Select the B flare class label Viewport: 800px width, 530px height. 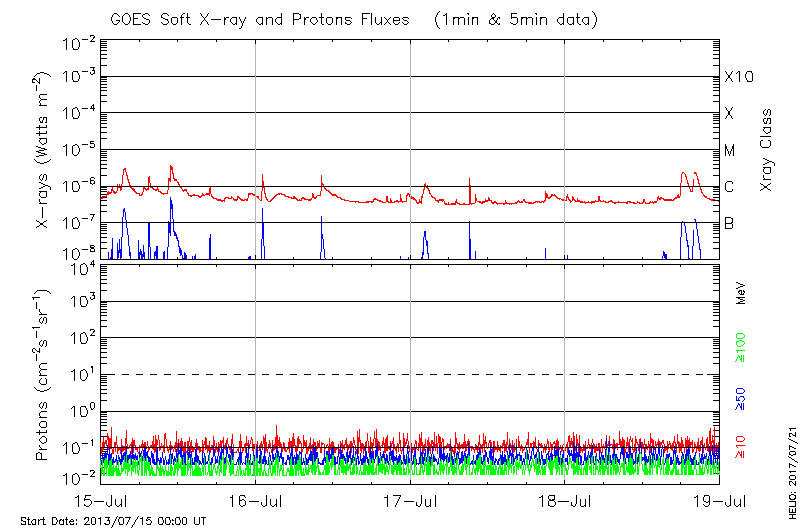[729, 223]
